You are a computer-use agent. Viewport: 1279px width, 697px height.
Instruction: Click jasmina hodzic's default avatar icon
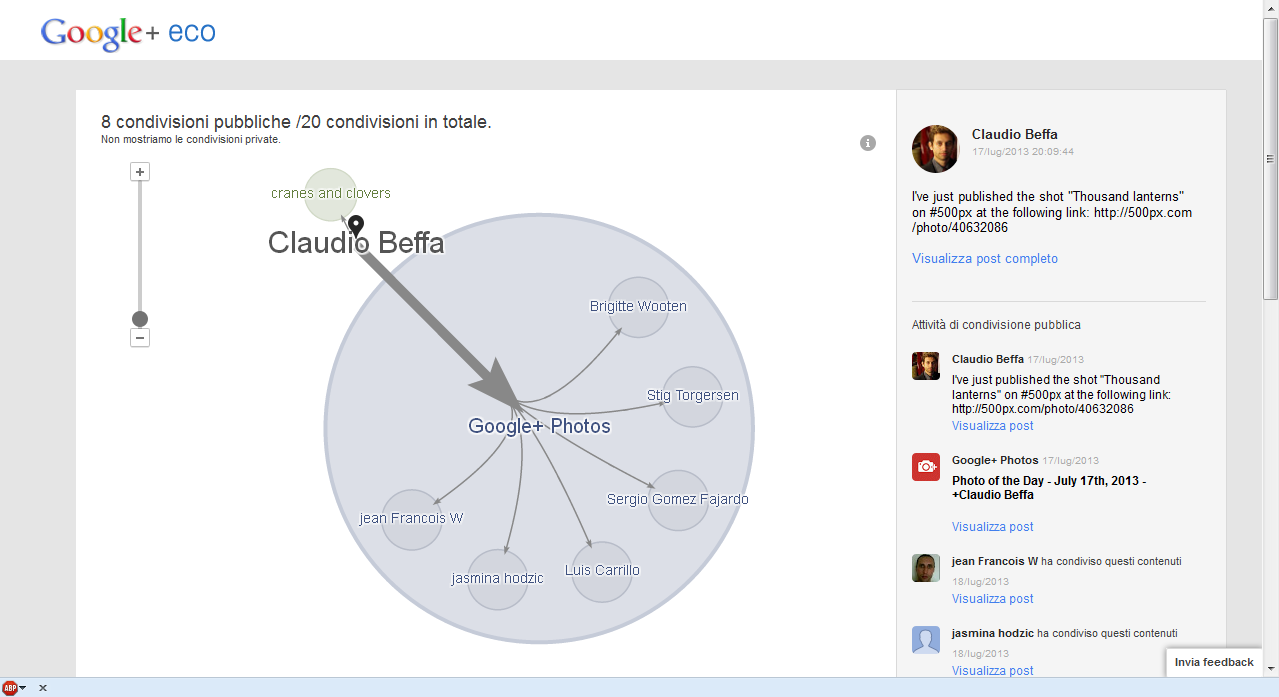[926, 640]
